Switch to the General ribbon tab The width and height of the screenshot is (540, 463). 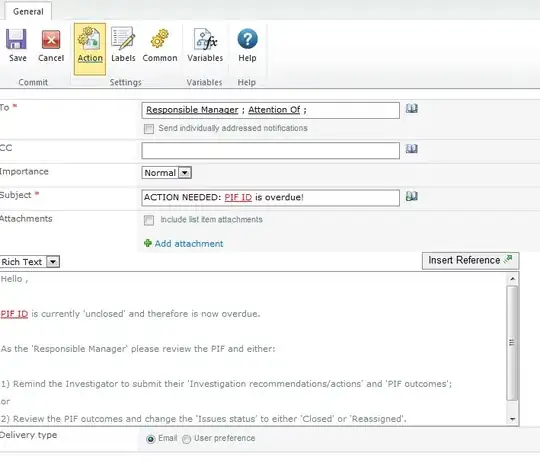pos(28,11)
